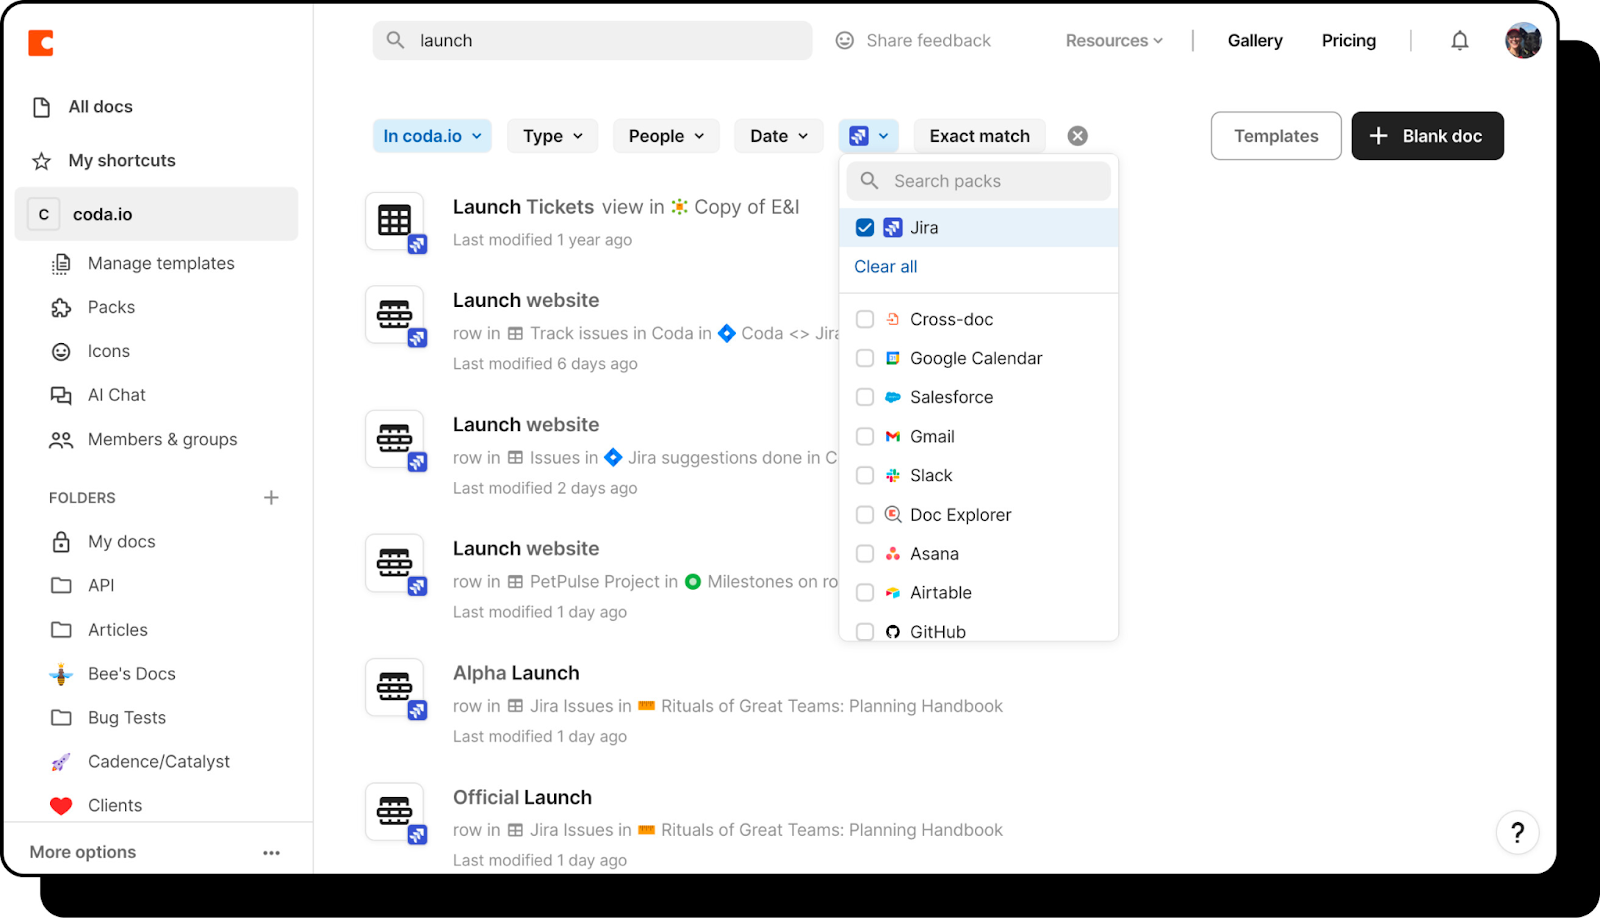Uncheck the Jira pack checkbox
The height and width of the screenshot is (918, 1600).
click(865, 228)
